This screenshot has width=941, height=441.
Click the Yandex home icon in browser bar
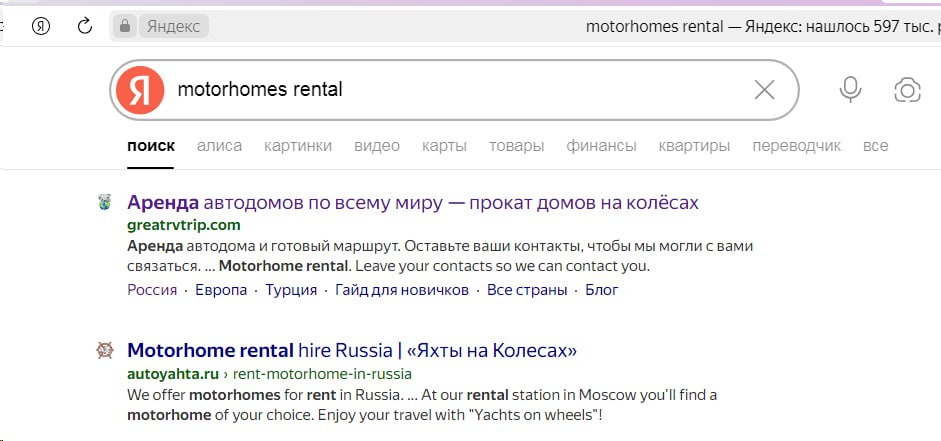pos(41,26)
